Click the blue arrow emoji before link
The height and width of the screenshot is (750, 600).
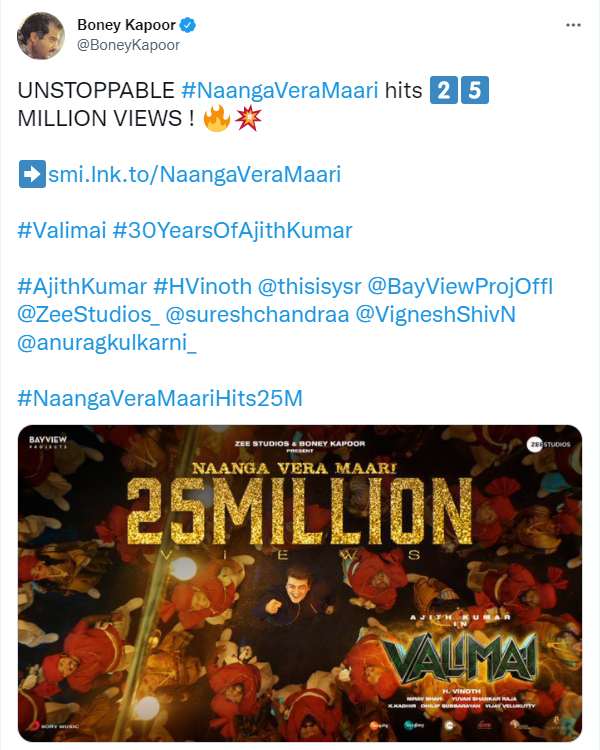coord(32,174)
